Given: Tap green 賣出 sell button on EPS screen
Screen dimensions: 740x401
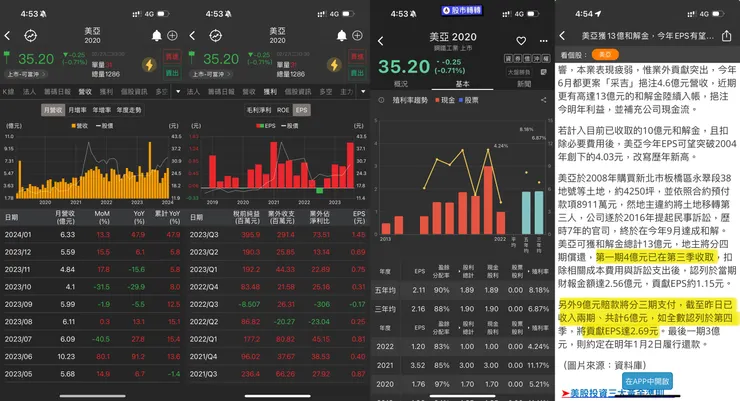Looking at the screenshot, I should (x=357, y=73).
